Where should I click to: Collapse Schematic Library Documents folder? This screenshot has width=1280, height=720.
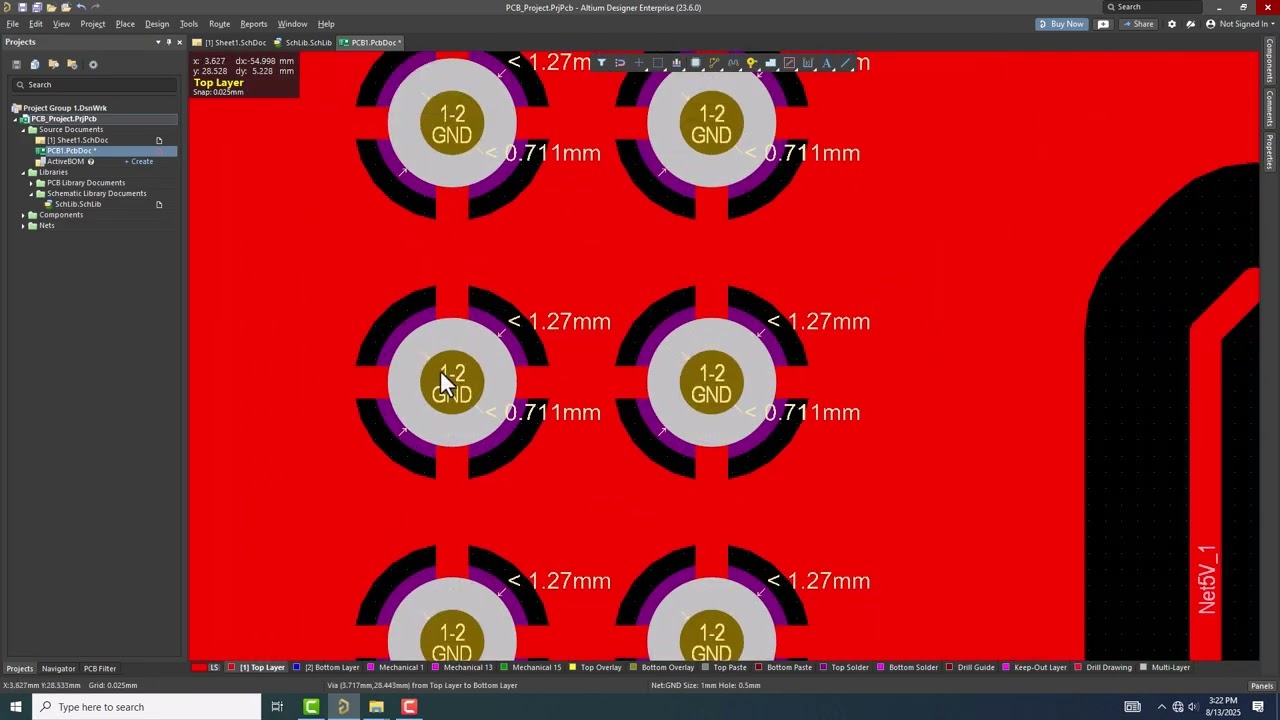pos(31,194)
